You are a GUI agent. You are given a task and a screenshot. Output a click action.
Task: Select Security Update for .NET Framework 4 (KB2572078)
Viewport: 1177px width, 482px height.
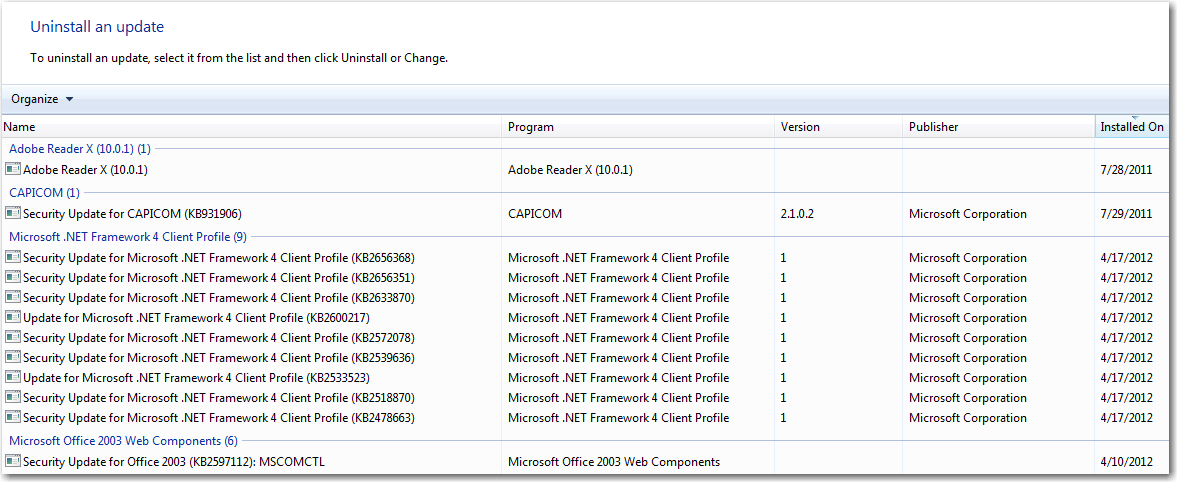[x=219, y=337]
